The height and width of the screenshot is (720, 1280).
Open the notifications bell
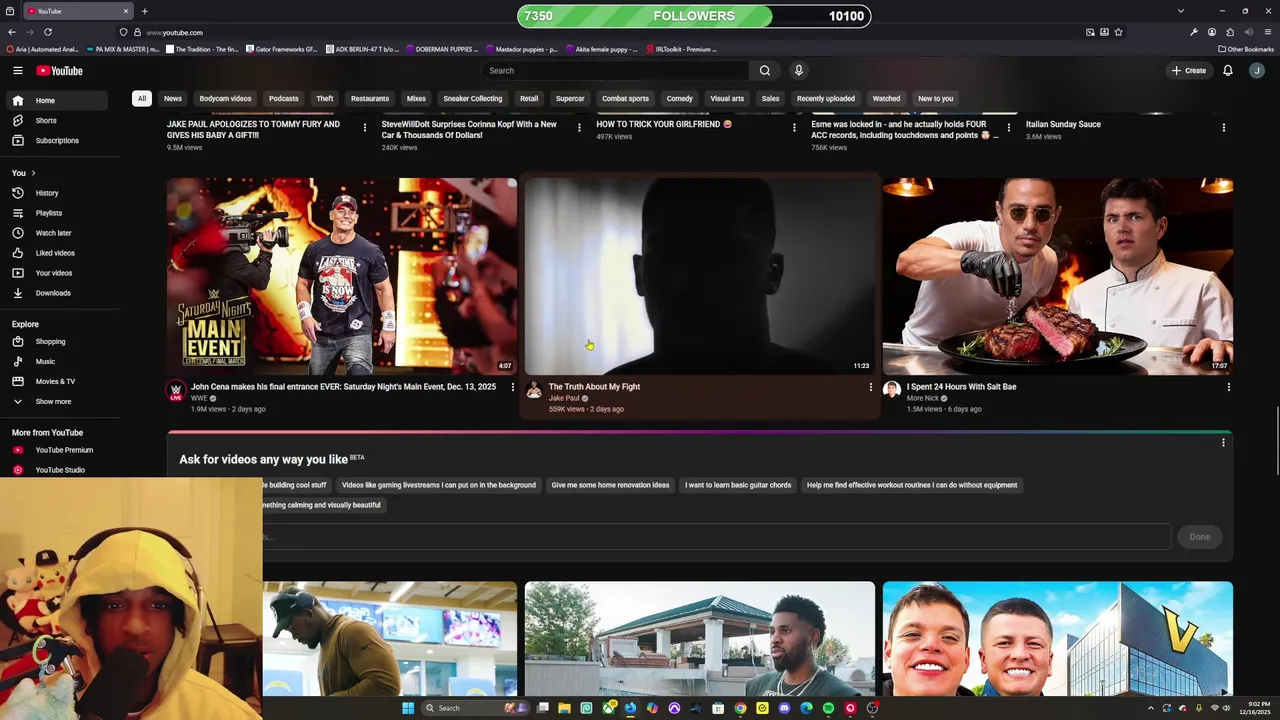coord(1227,70)
